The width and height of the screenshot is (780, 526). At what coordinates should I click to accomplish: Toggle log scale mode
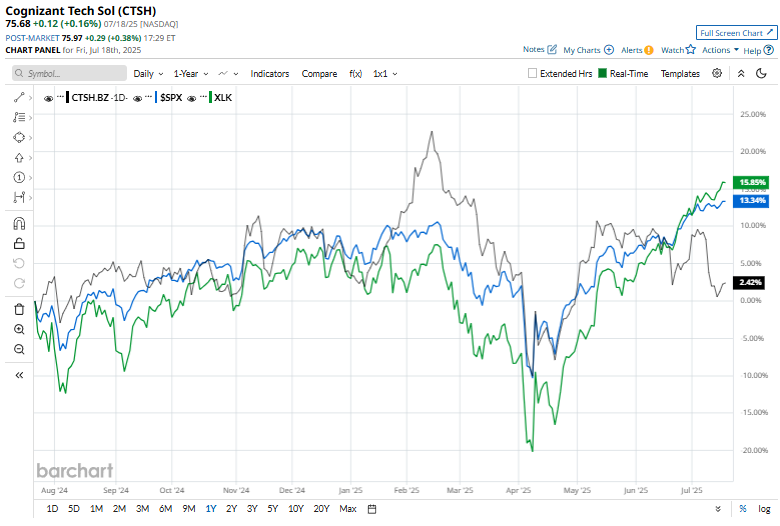764,509
